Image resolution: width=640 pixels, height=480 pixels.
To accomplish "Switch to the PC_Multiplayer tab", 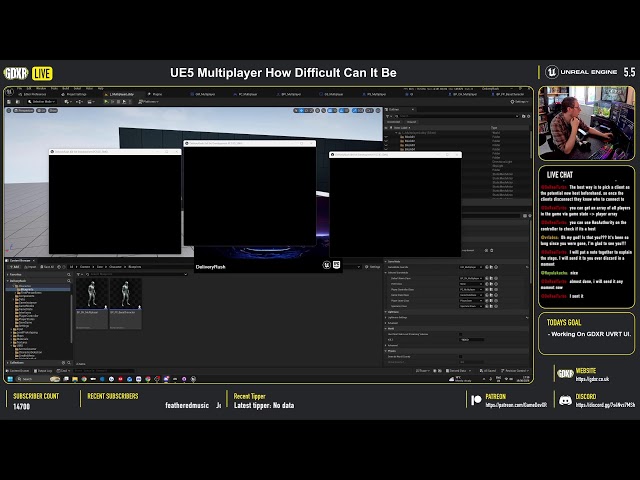I will [248, 94].
